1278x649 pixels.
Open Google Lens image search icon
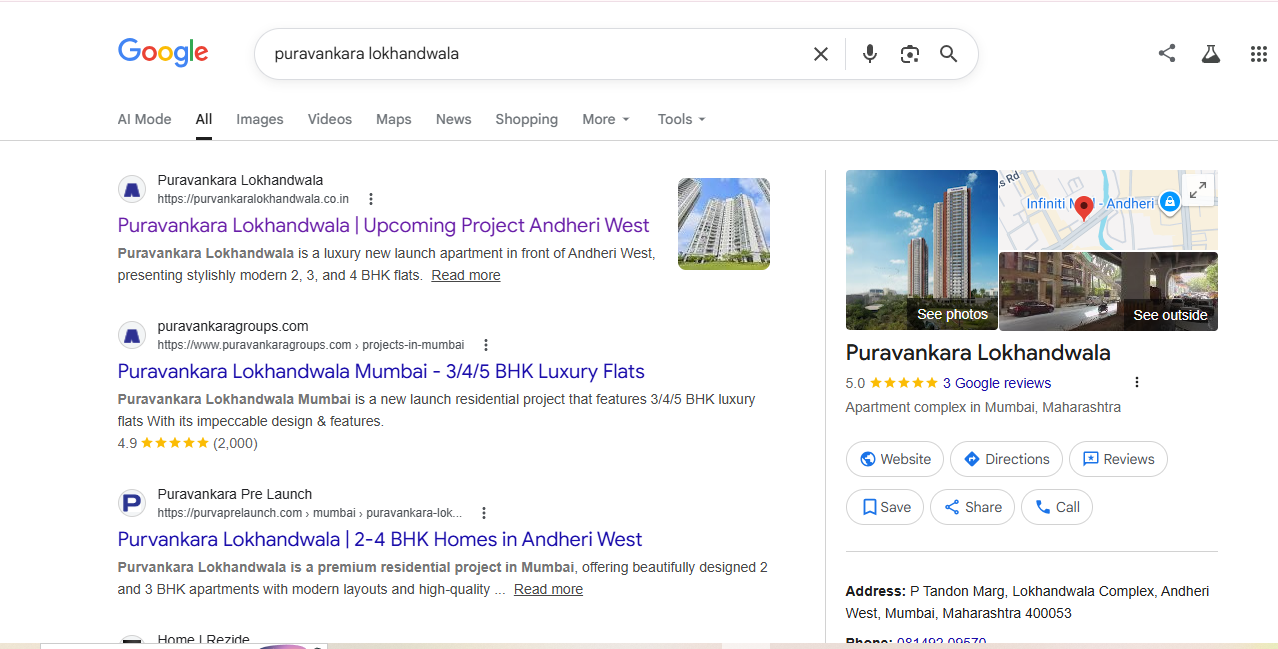909,54
